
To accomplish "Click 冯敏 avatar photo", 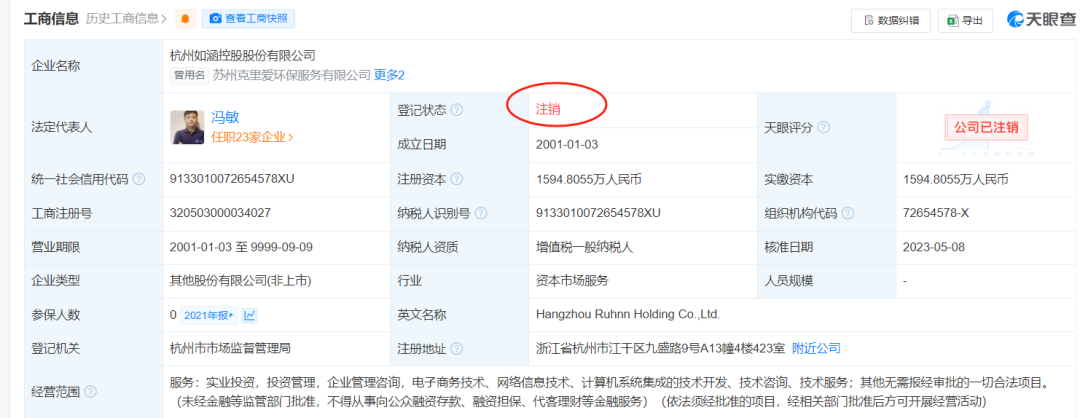I will (x=187, y=127).
